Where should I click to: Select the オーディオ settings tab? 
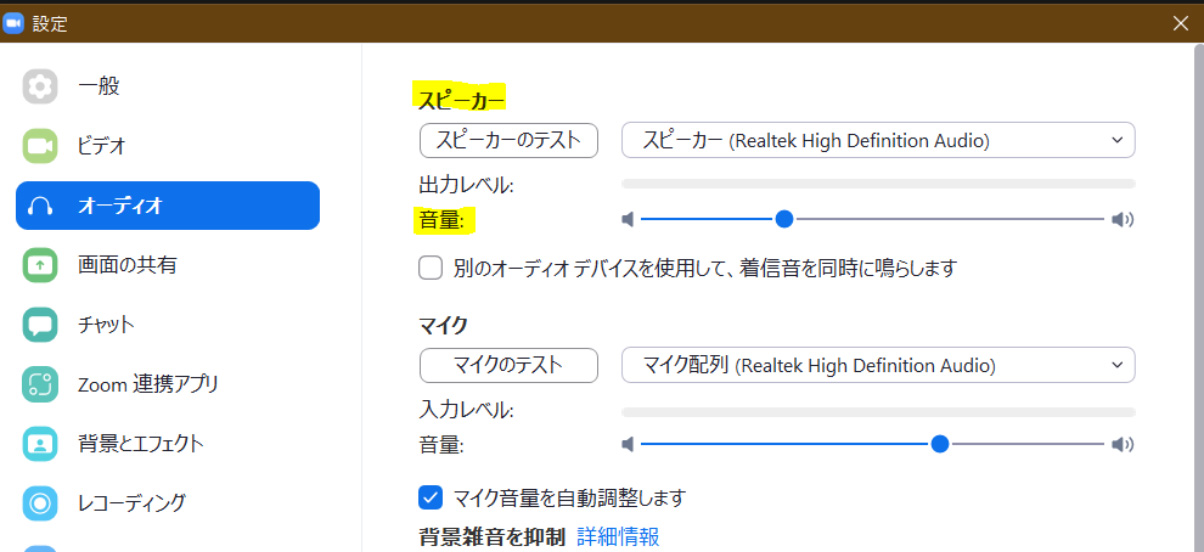168,206
